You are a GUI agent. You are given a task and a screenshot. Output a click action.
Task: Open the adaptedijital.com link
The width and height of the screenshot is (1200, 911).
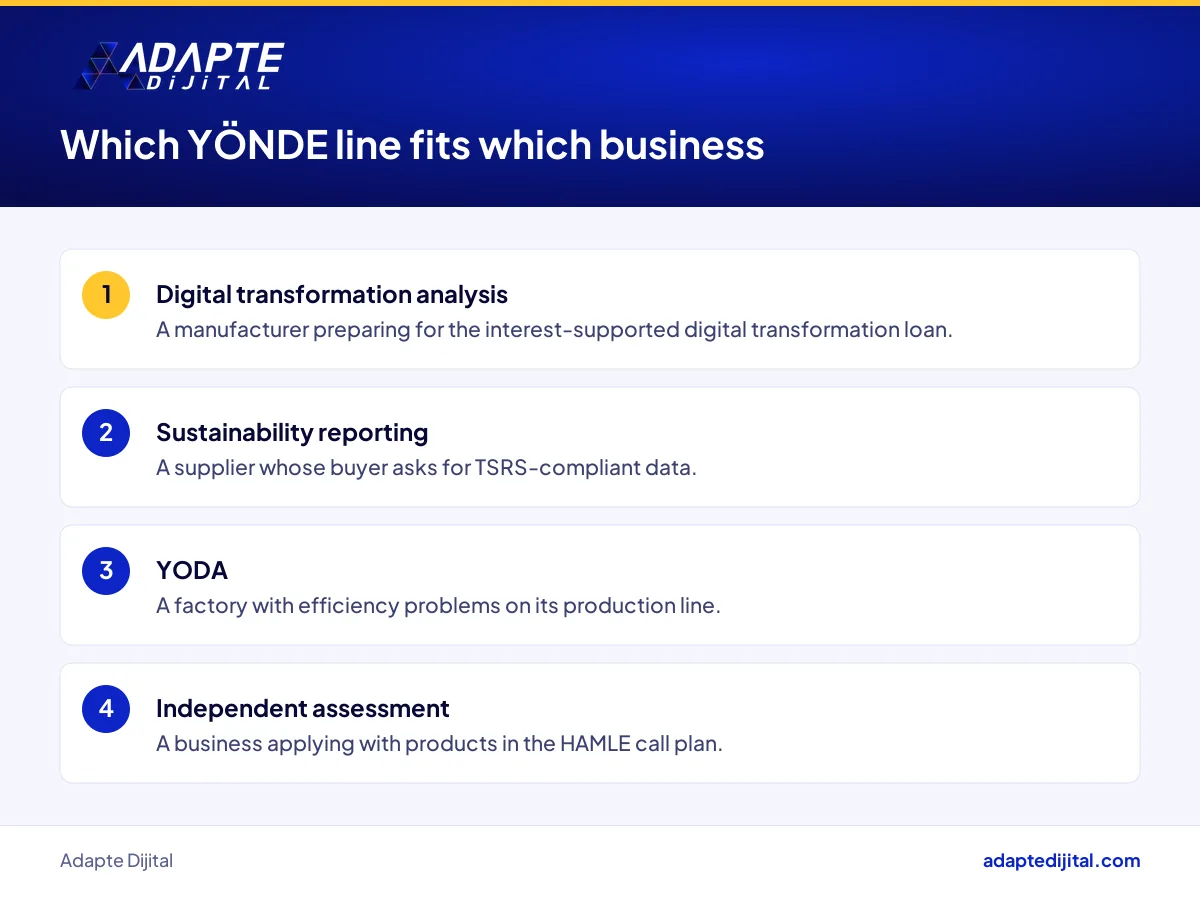click(x=1061, y=861)
